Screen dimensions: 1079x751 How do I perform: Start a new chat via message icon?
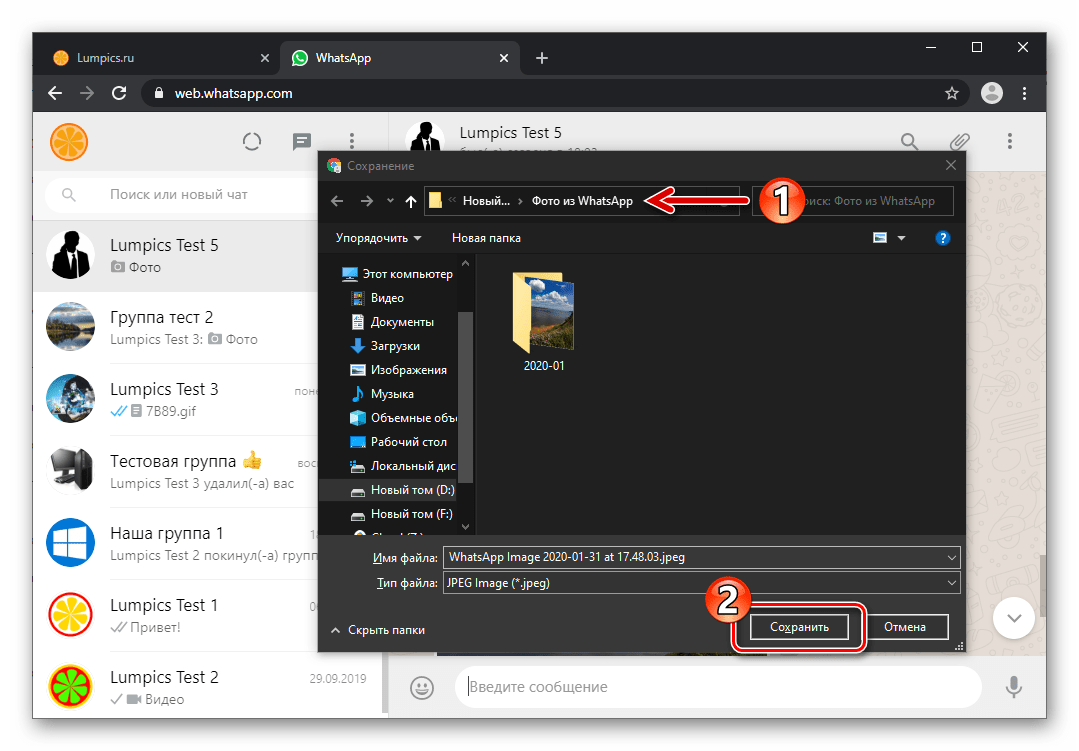[301, 142]
